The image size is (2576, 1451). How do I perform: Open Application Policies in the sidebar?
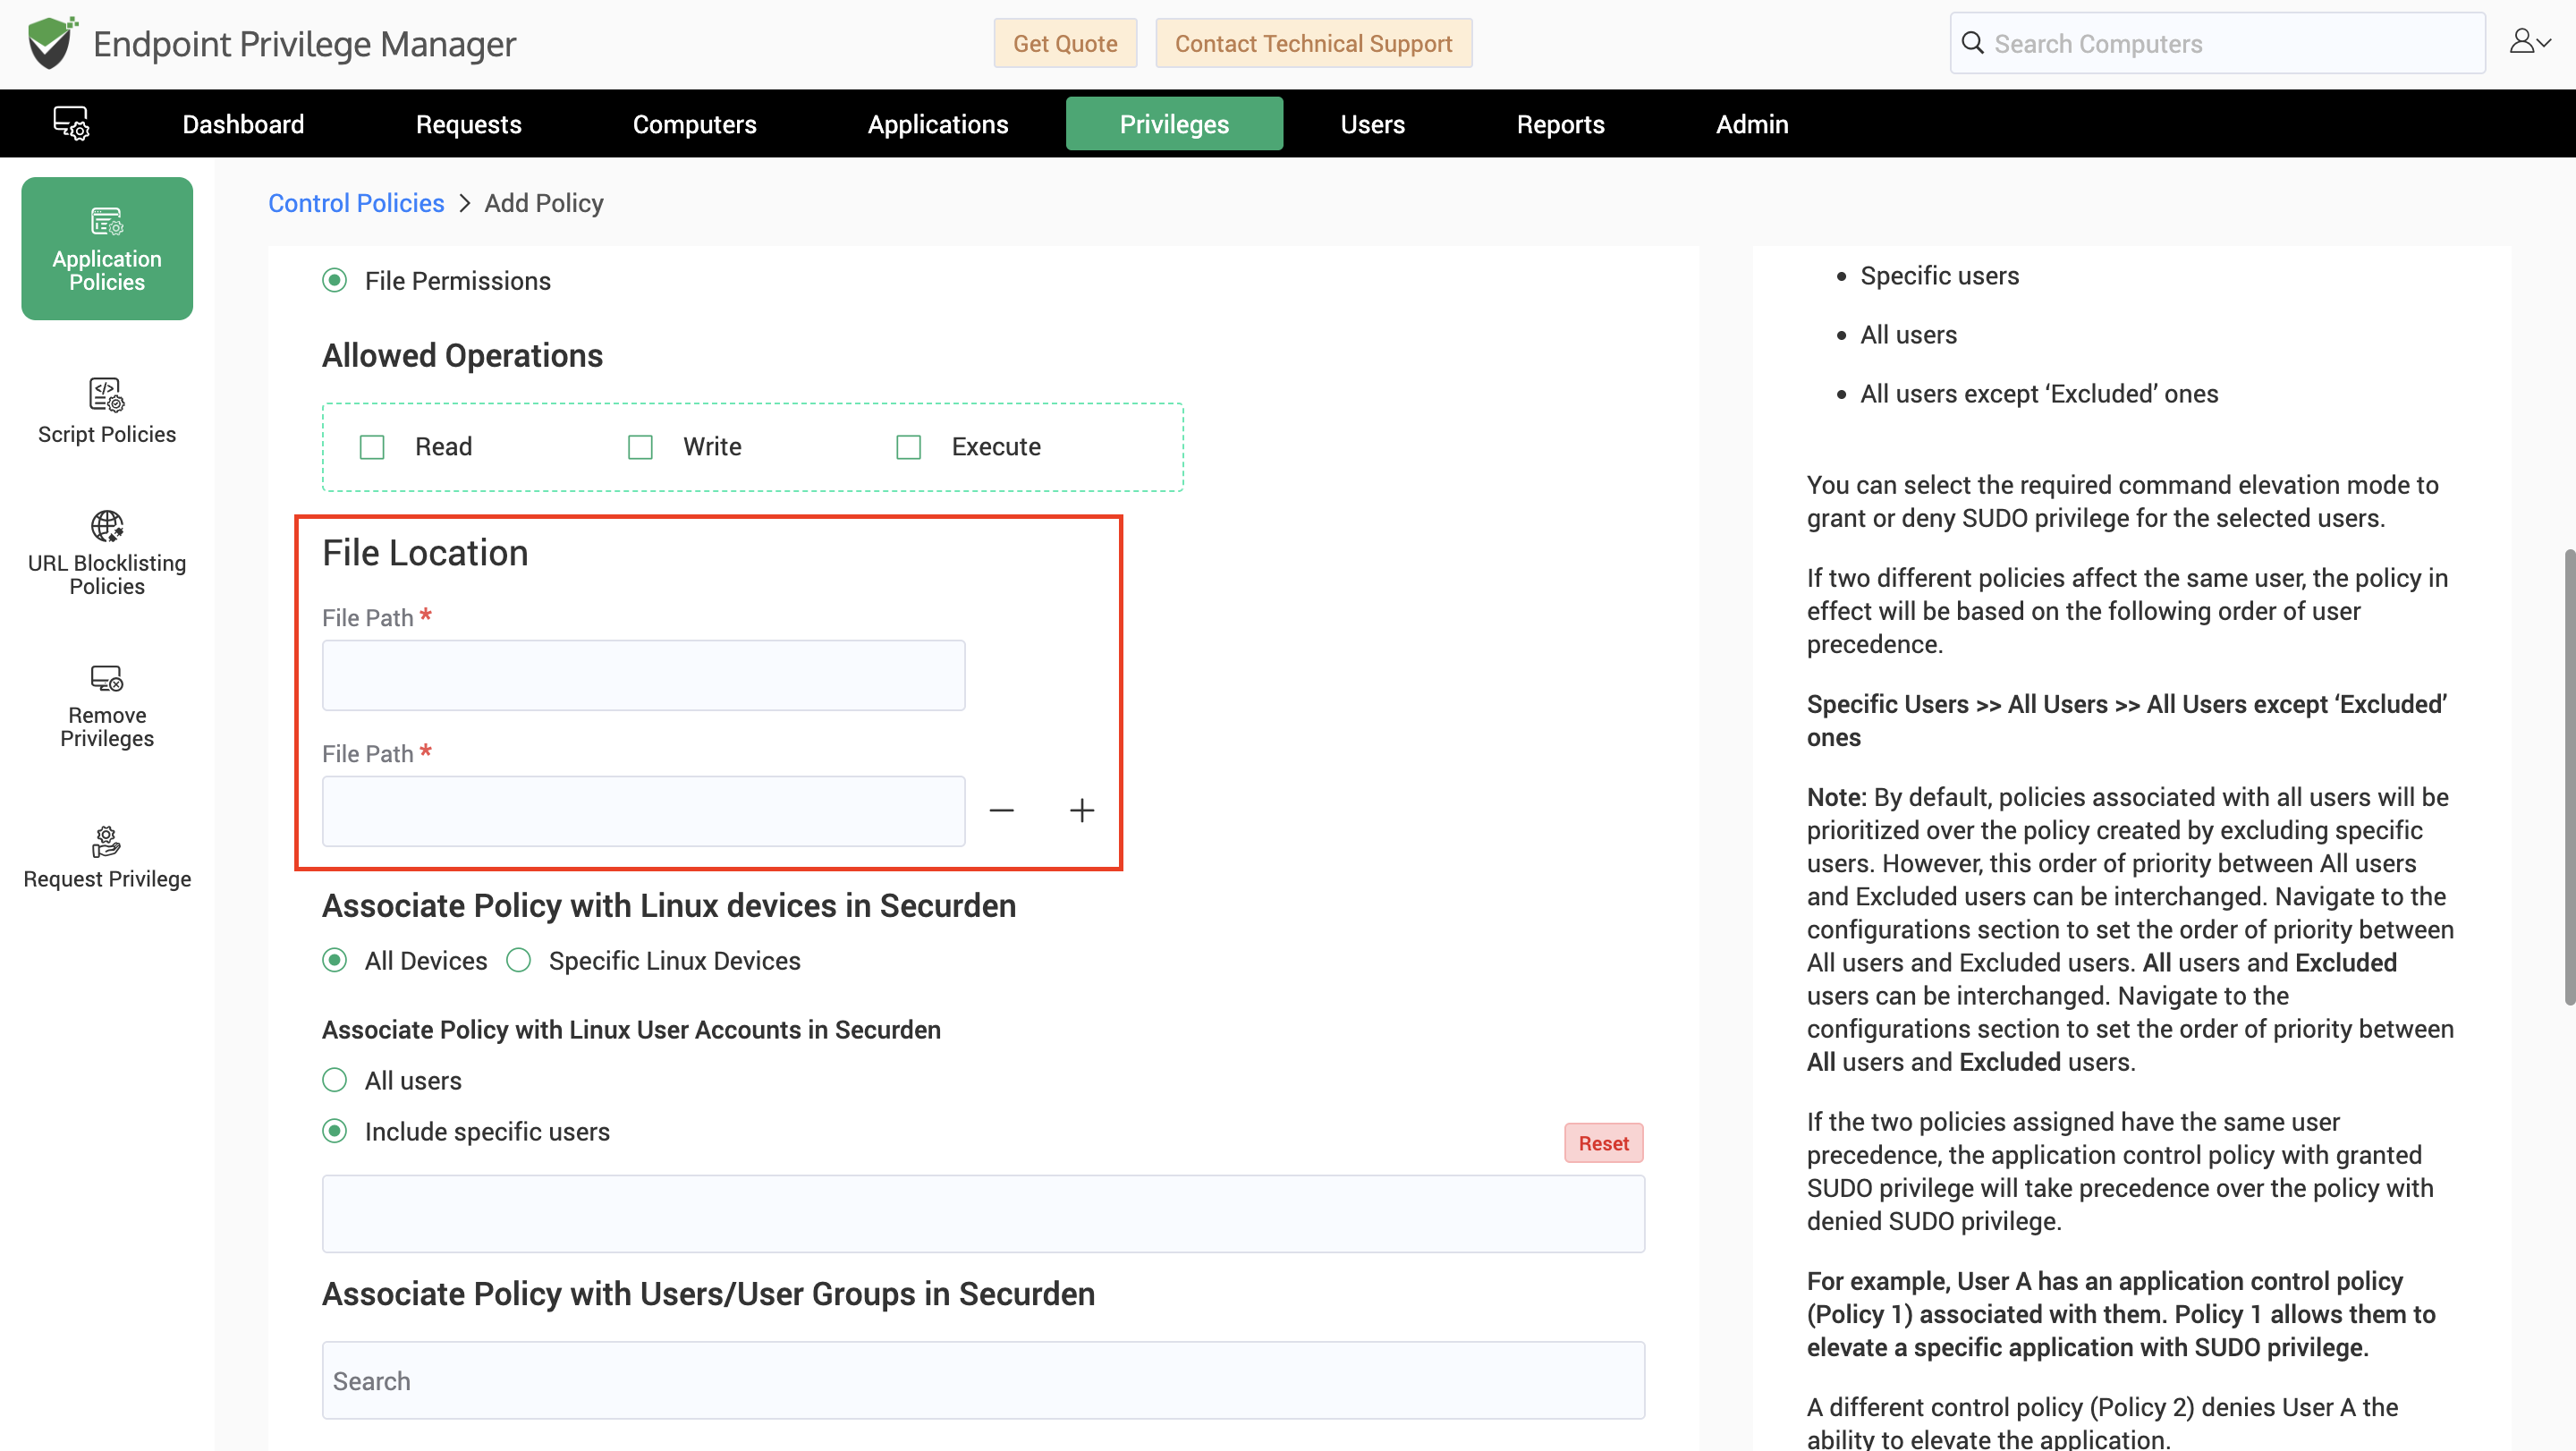pos(107,248)
